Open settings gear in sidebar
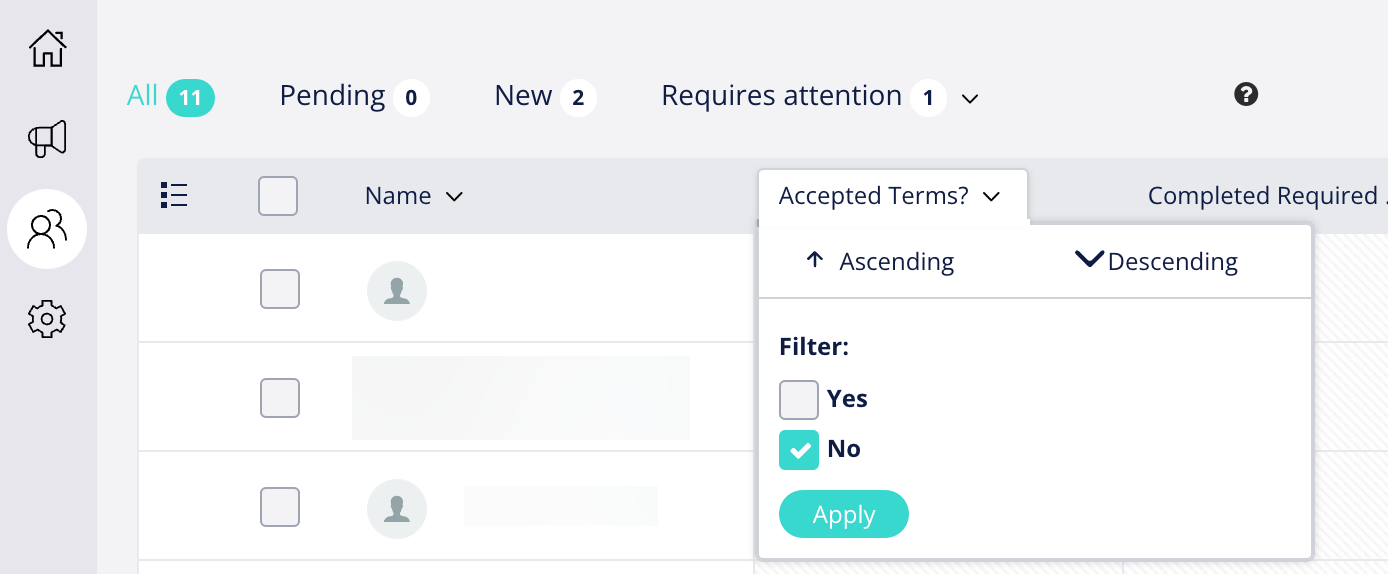Image resolution: width=1388 pixels, height=574 pixels. click(x=47, y=319)
